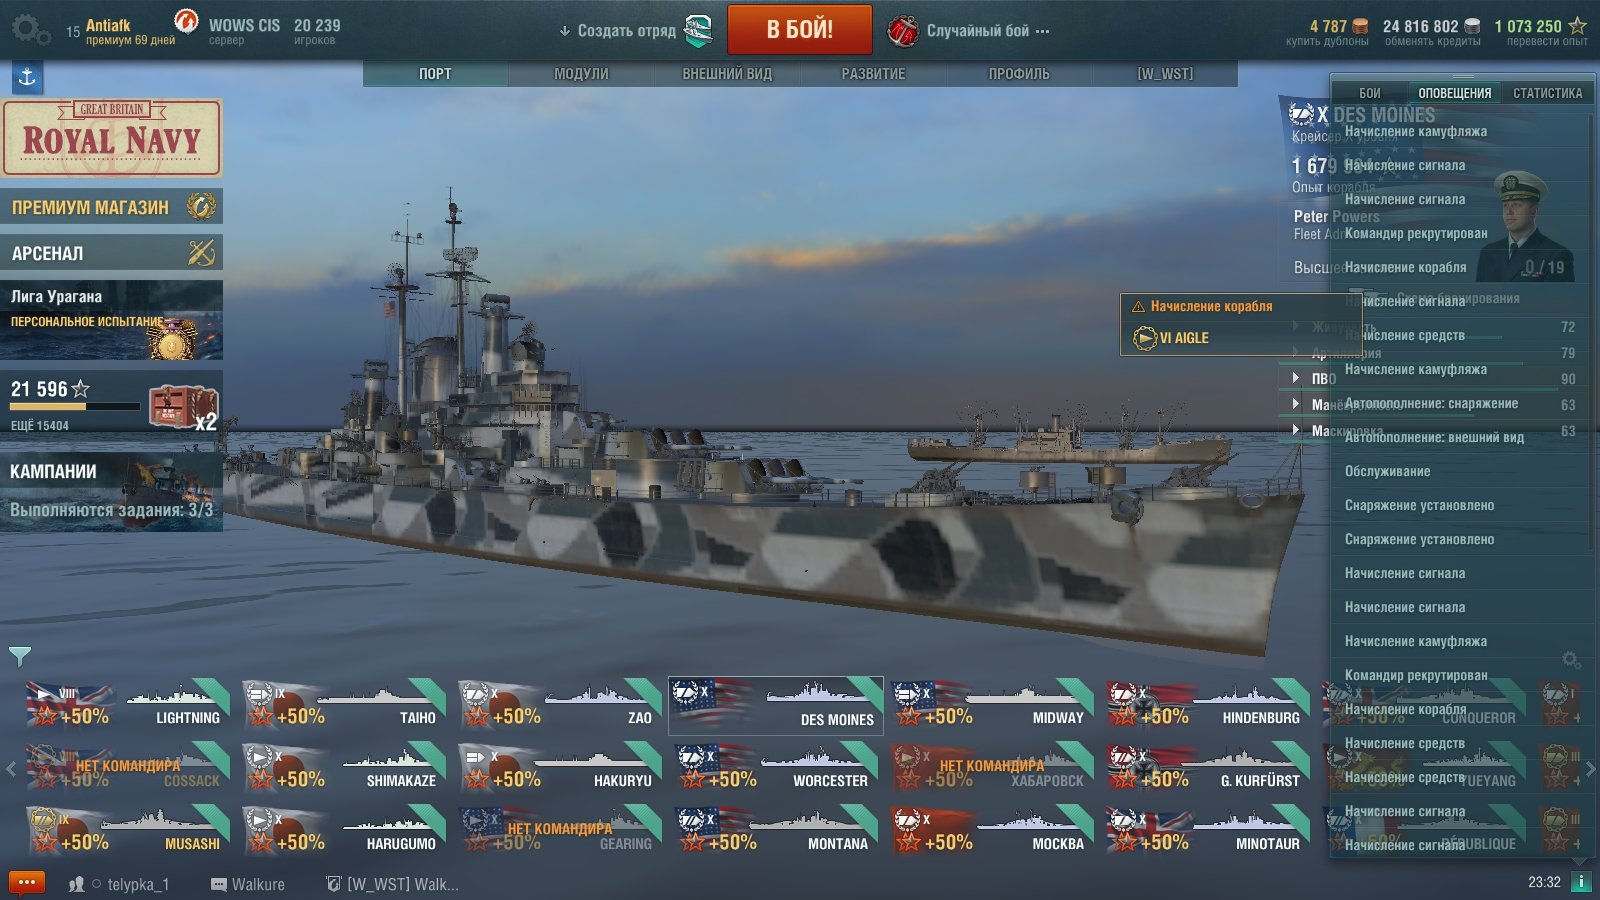Viewport: 1600px width, 900px height.
Task: Open the Премиум магазин
Action: click(x=111, y=207)
